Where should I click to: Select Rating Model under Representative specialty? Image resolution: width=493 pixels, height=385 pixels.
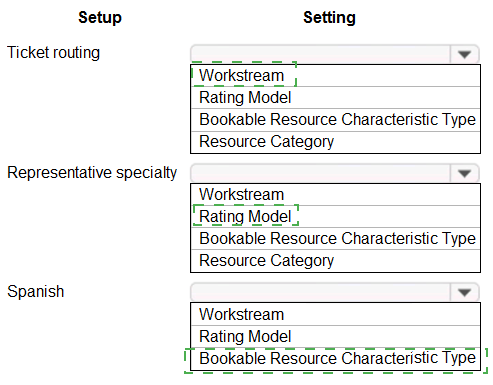tap(335, 217)
